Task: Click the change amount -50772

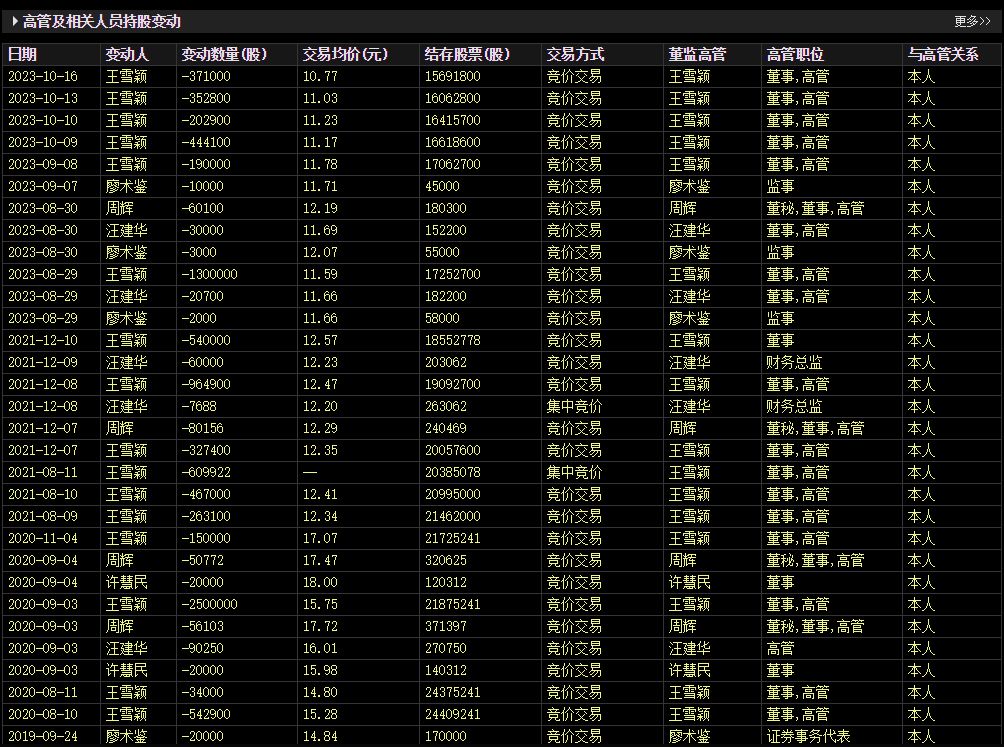Action: [202, 560]
